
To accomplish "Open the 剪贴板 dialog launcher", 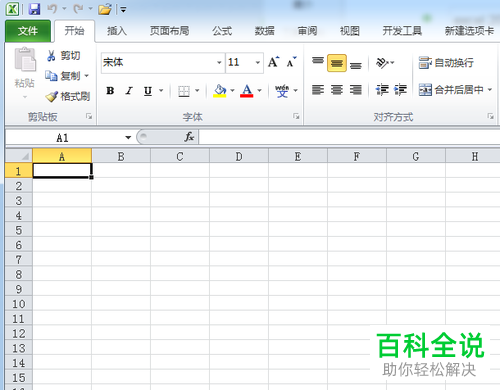I will (89, 116).
